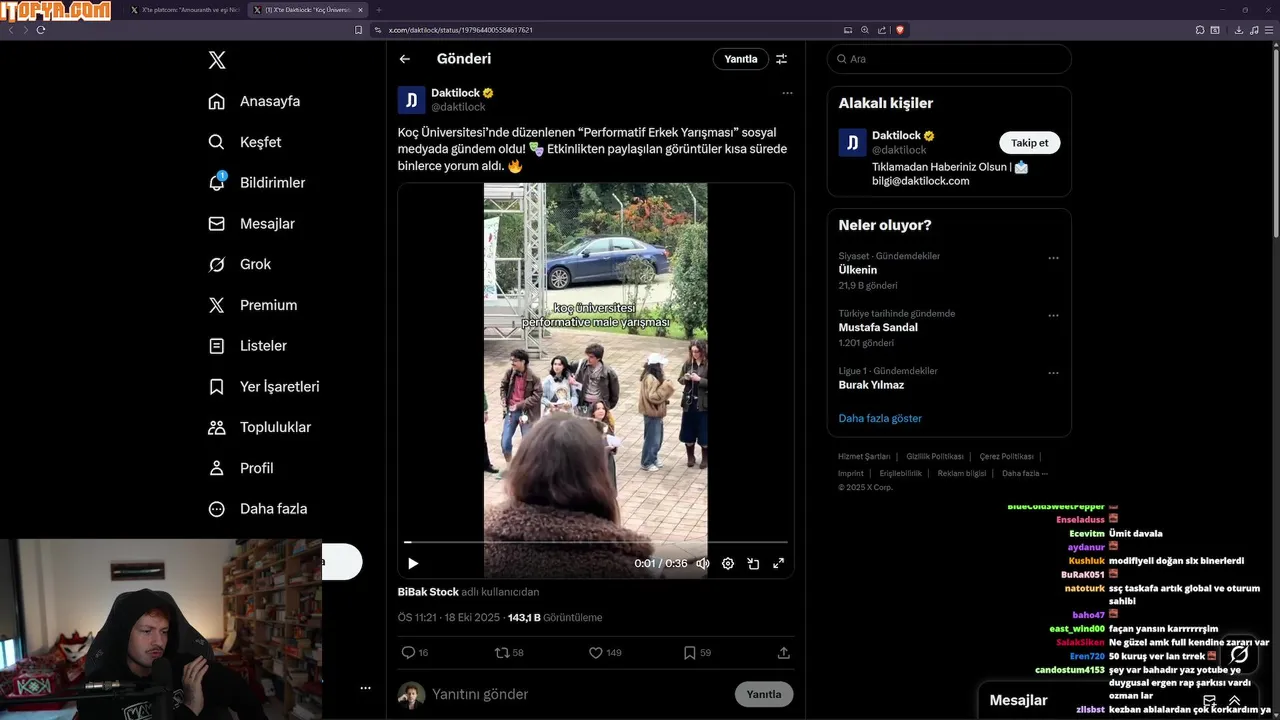Click the Brave Shields lion icon
Screen dimensions: 1280x720
coord(900,30)
